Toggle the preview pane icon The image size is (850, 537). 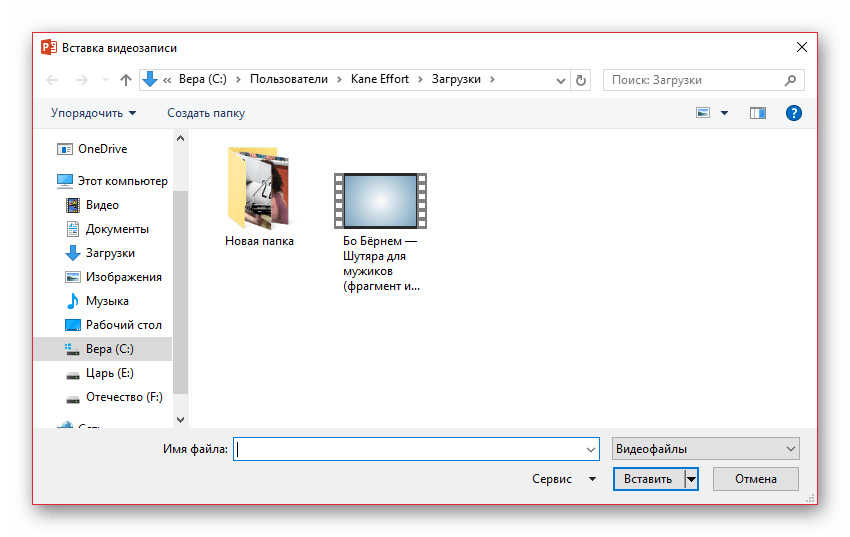(757, 114)
